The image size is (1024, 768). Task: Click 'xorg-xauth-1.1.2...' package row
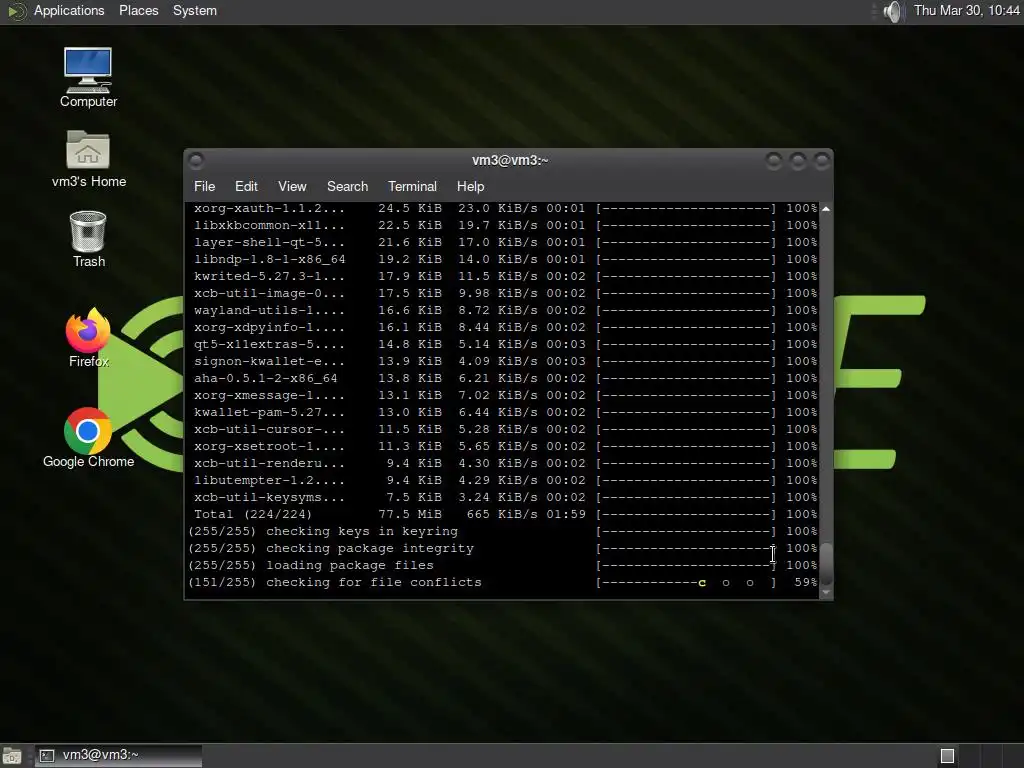[503, 208]
